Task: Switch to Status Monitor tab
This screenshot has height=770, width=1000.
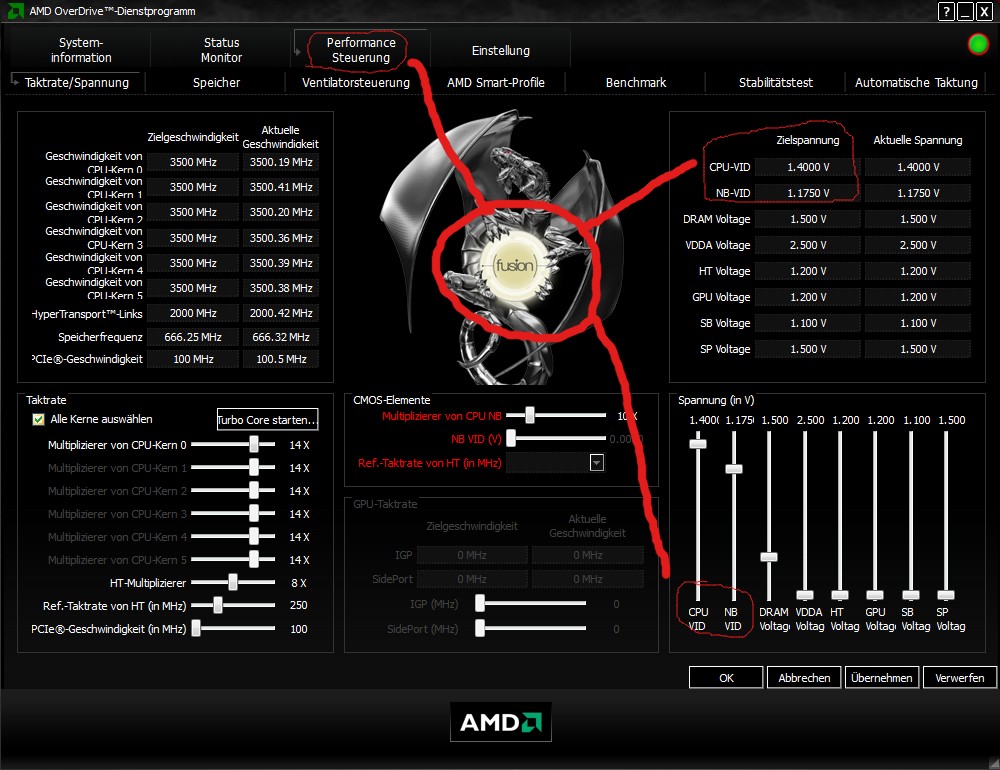Action: [x=221, y=50]
